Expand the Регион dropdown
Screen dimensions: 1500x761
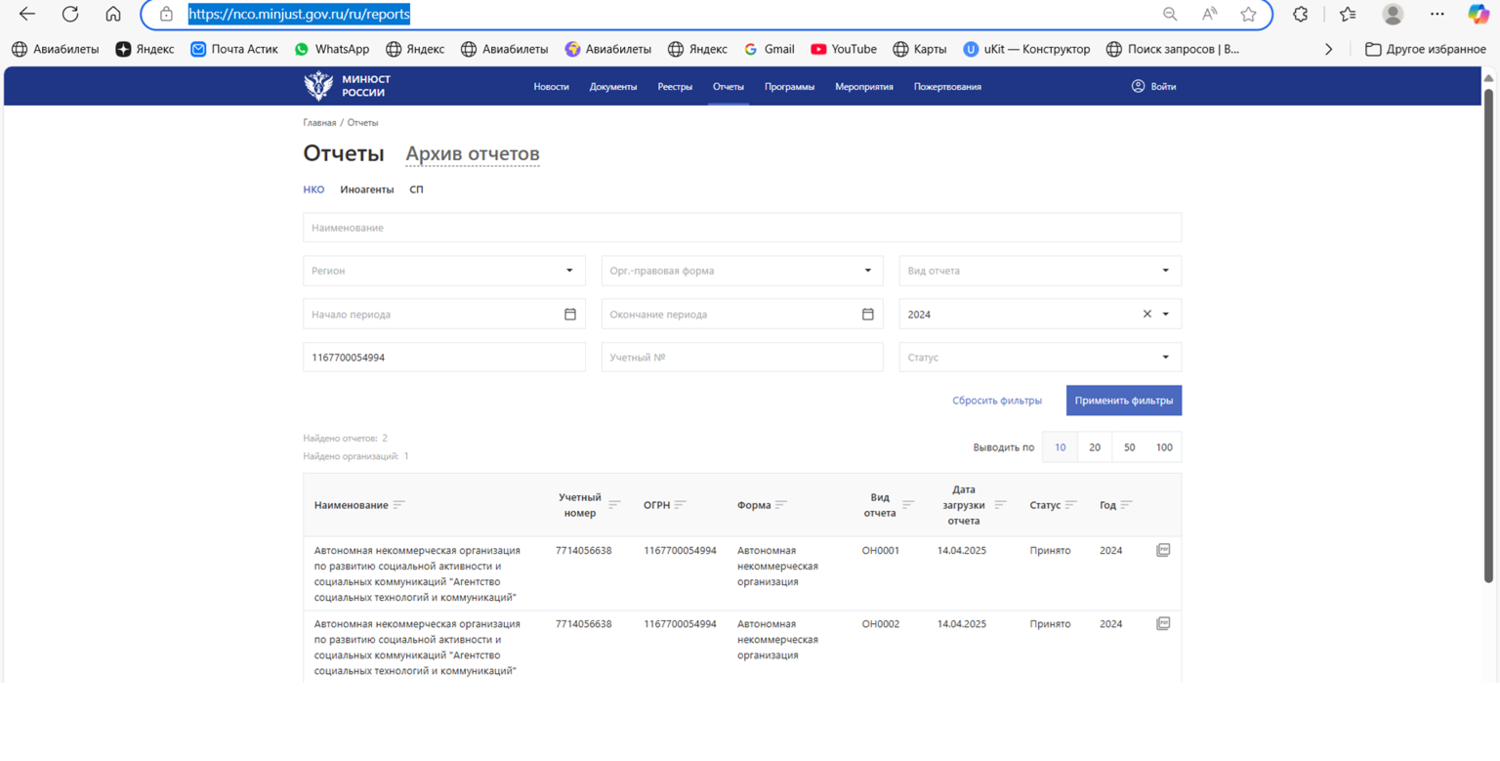click(x=570, y=271)
